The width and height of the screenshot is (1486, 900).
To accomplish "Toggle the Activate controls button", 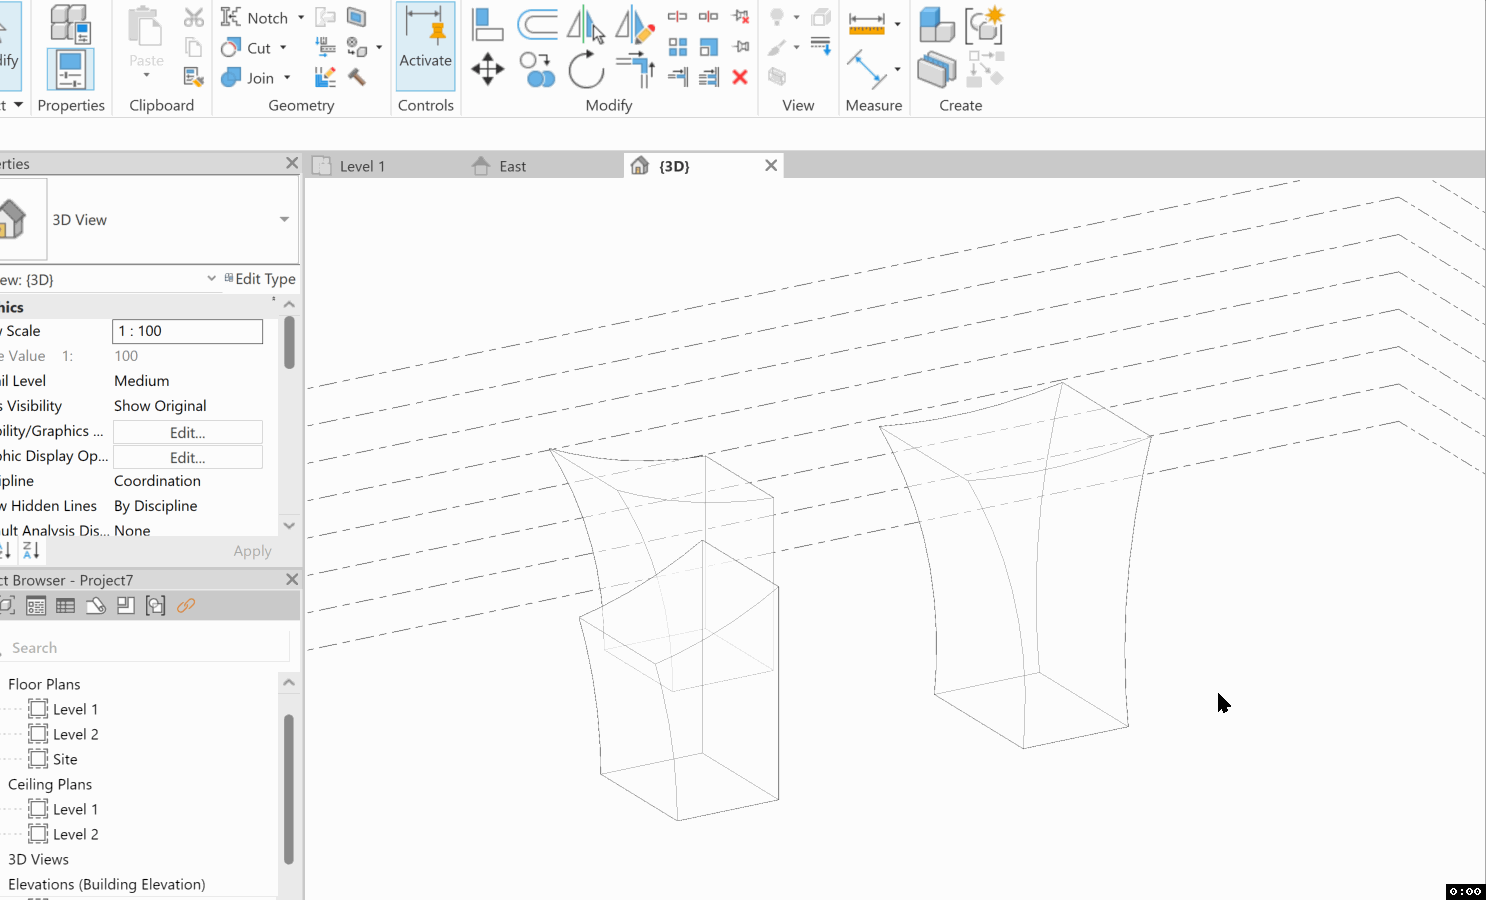I will pyautogui.click(x=425, y=45).
